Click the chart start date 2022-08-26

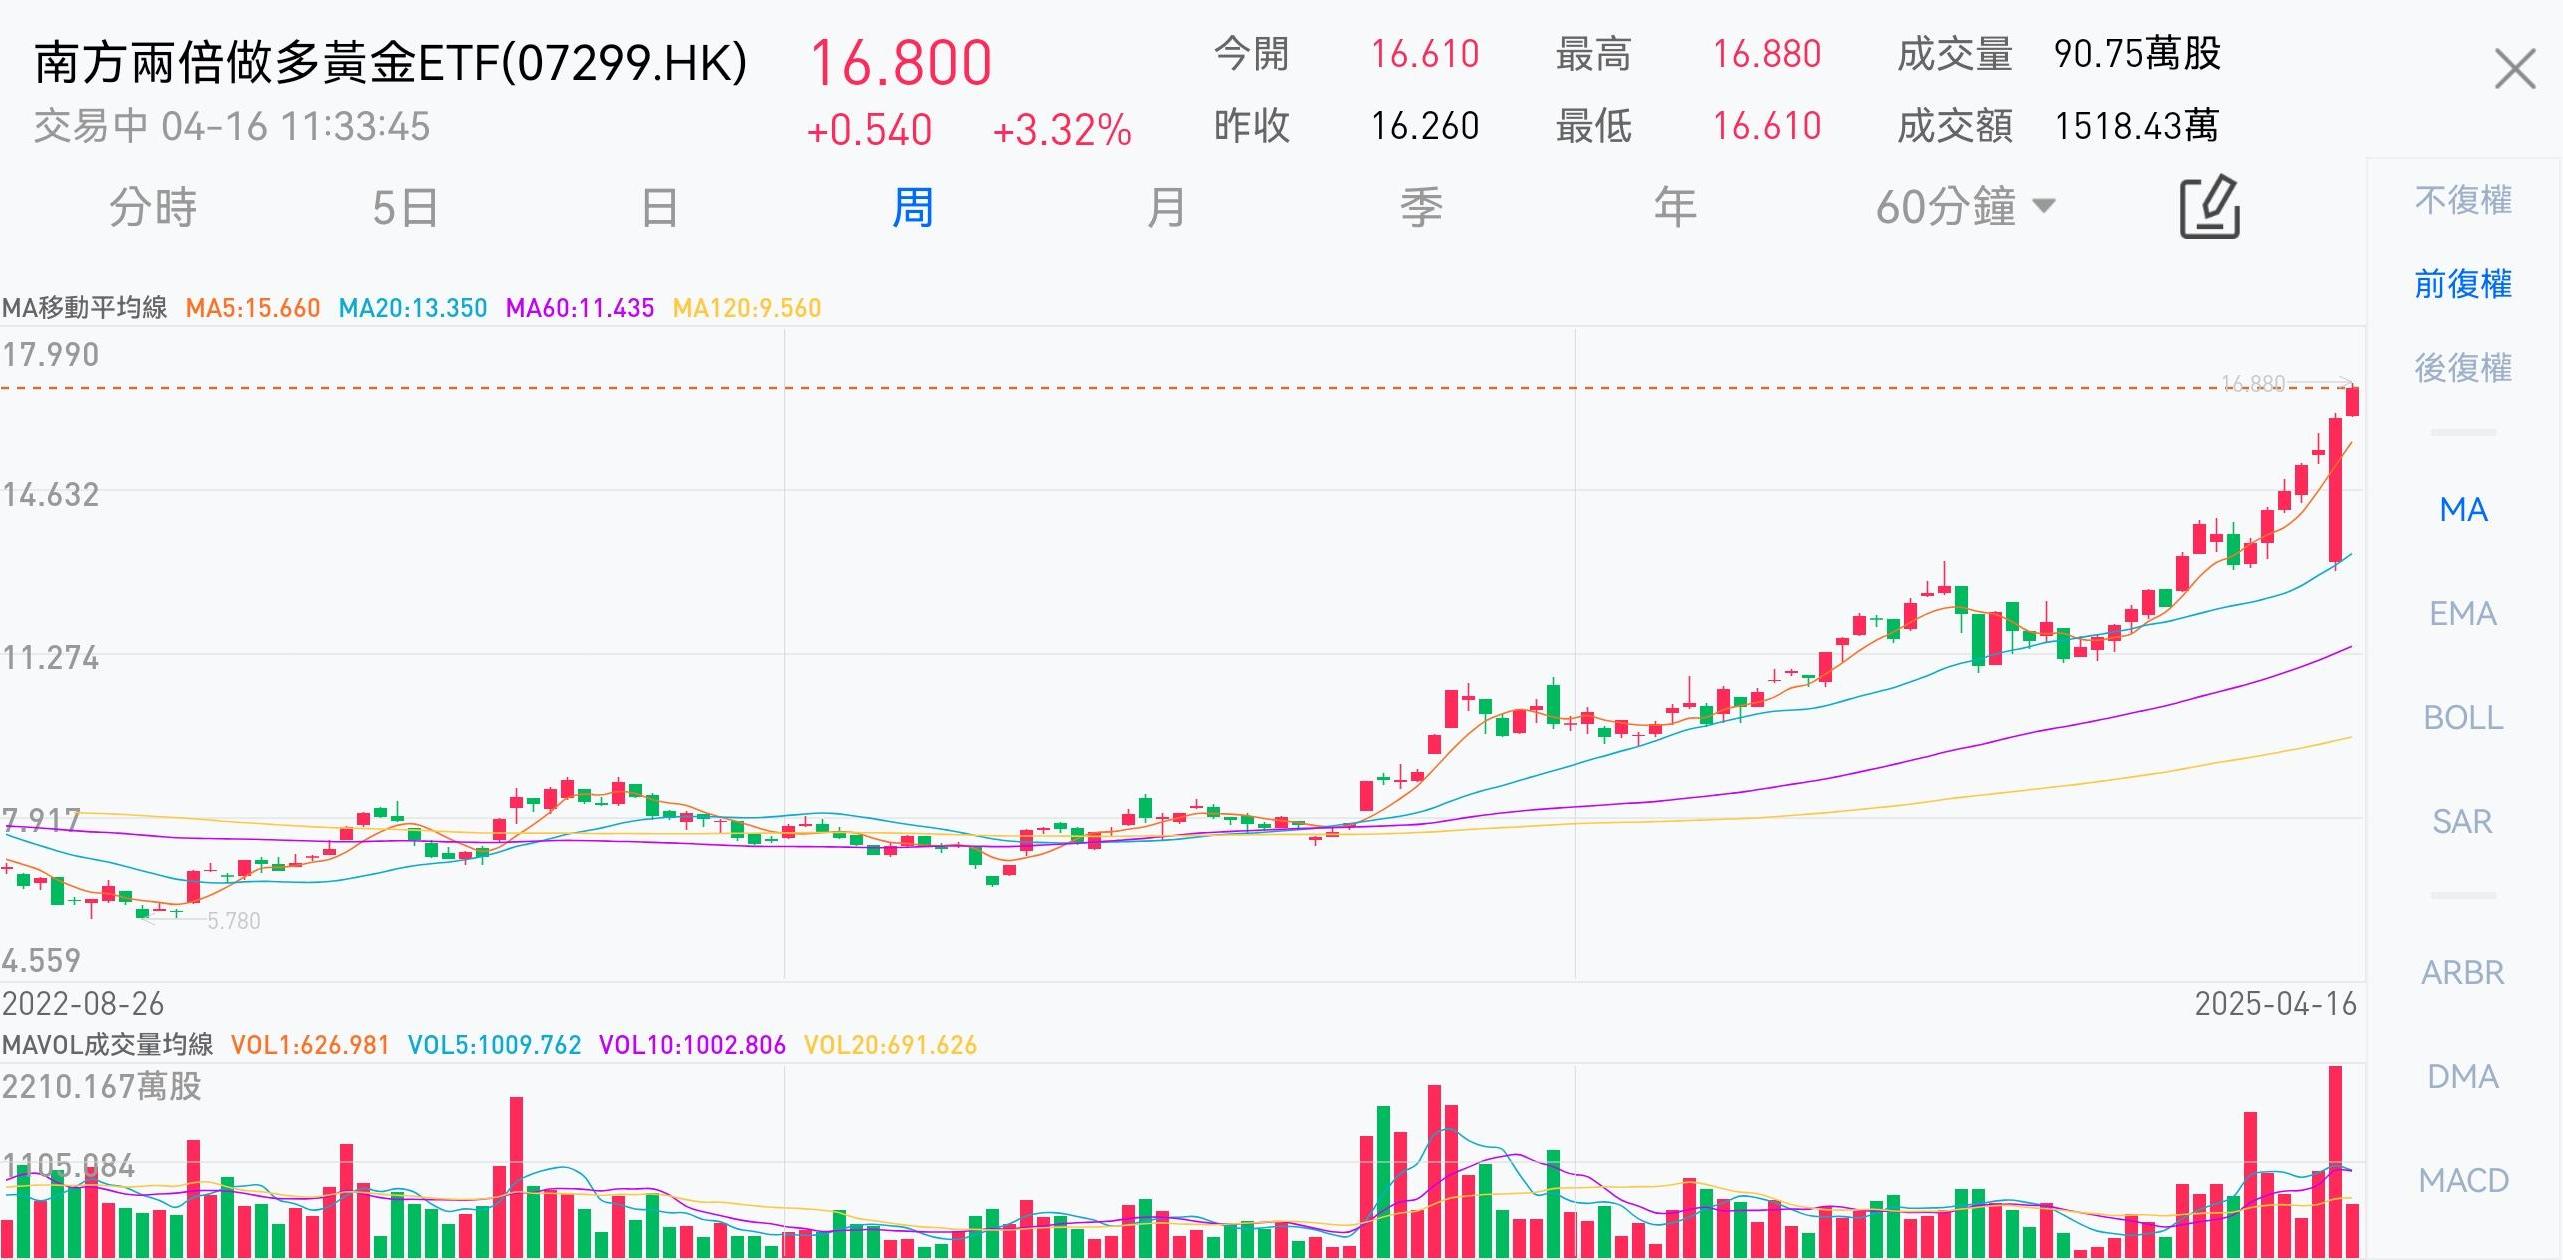[83, 1004]
